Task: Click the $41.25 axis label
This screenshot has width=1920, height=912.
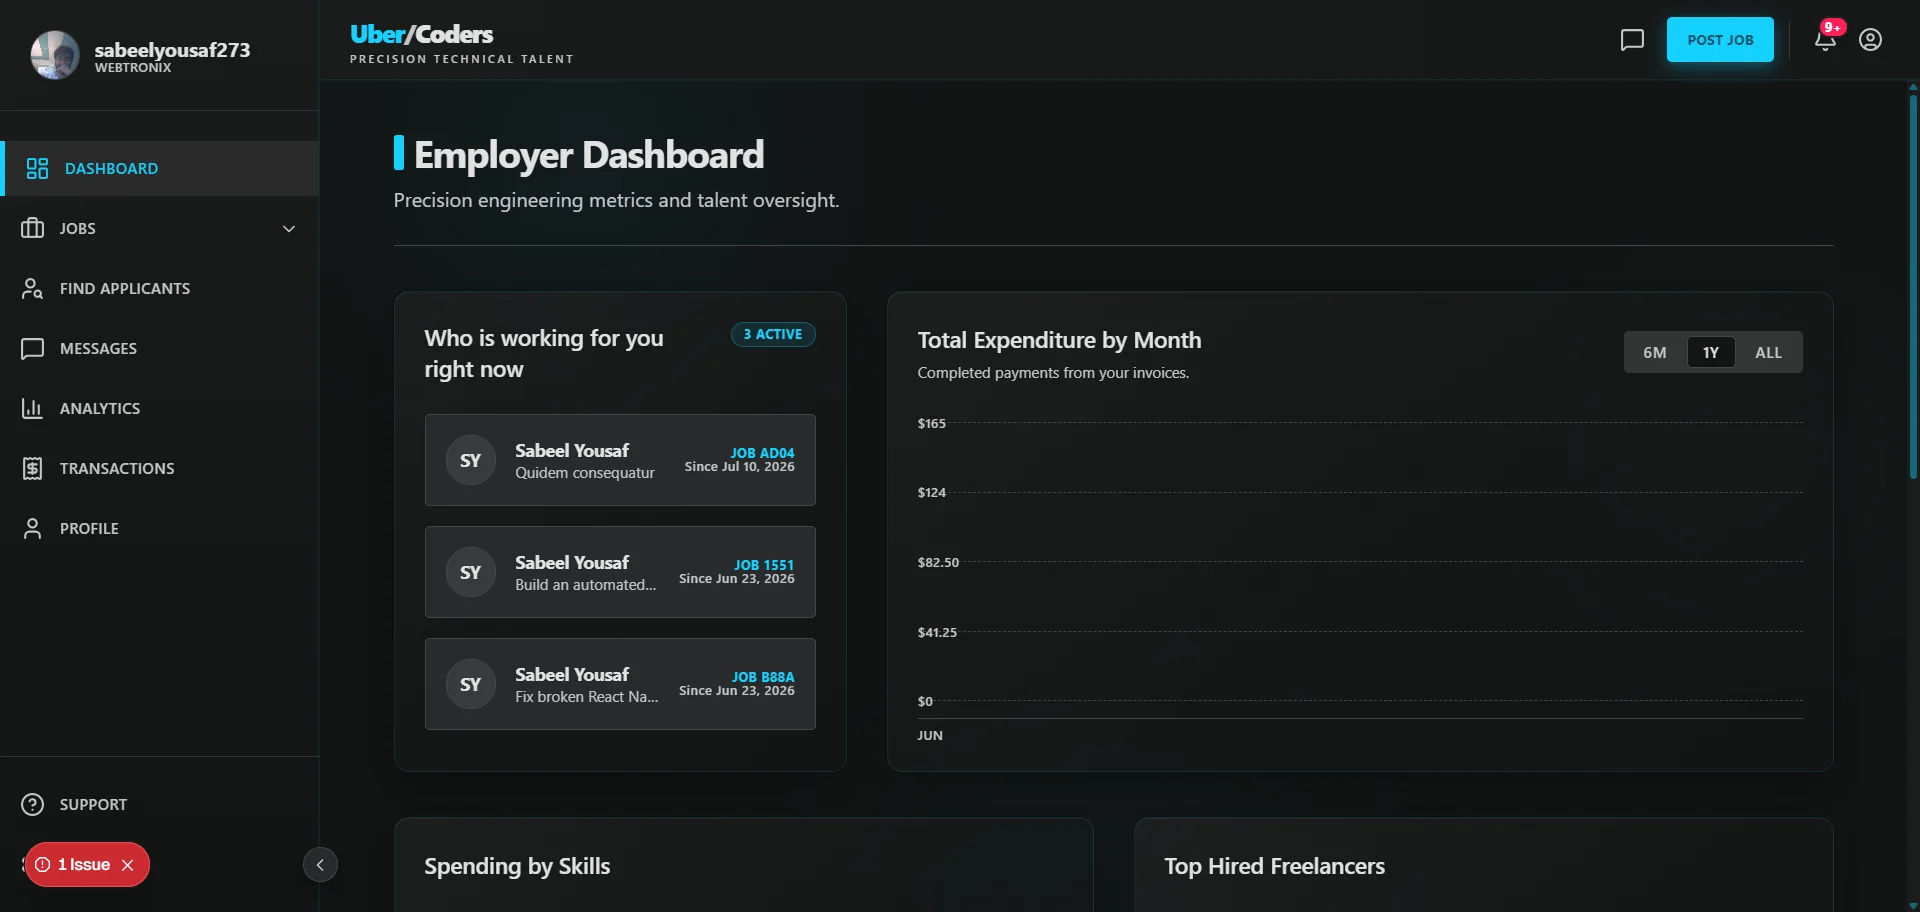Action: pos(937,632)
